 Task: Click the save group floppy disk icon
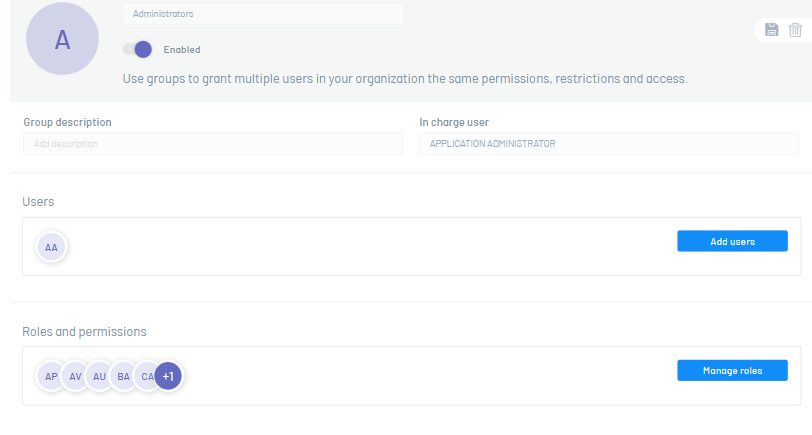point(772,30)
